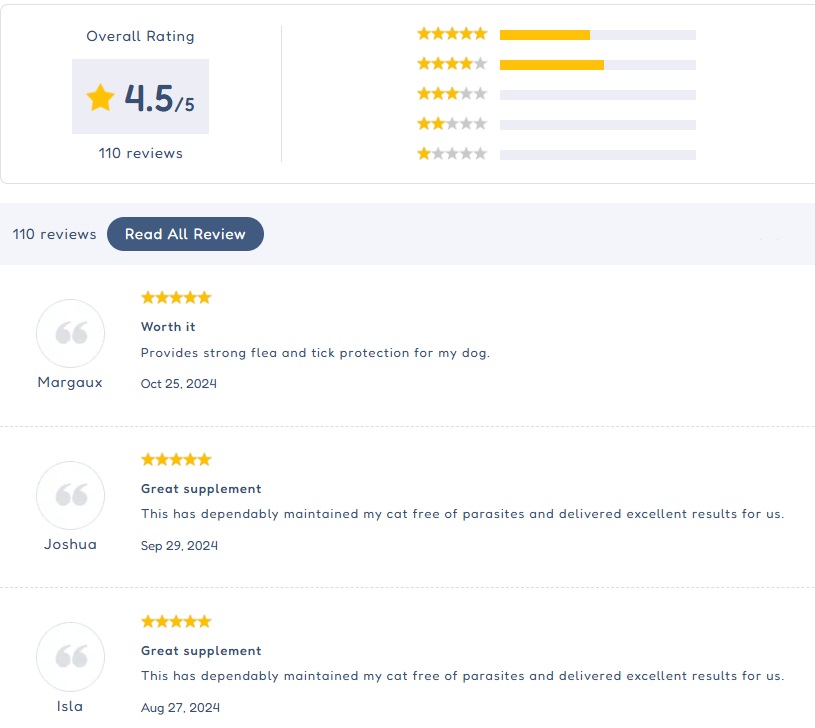The image size is (815, 728).
Task: Click the large star beside 4.5 rating
Action: (100, 97)
